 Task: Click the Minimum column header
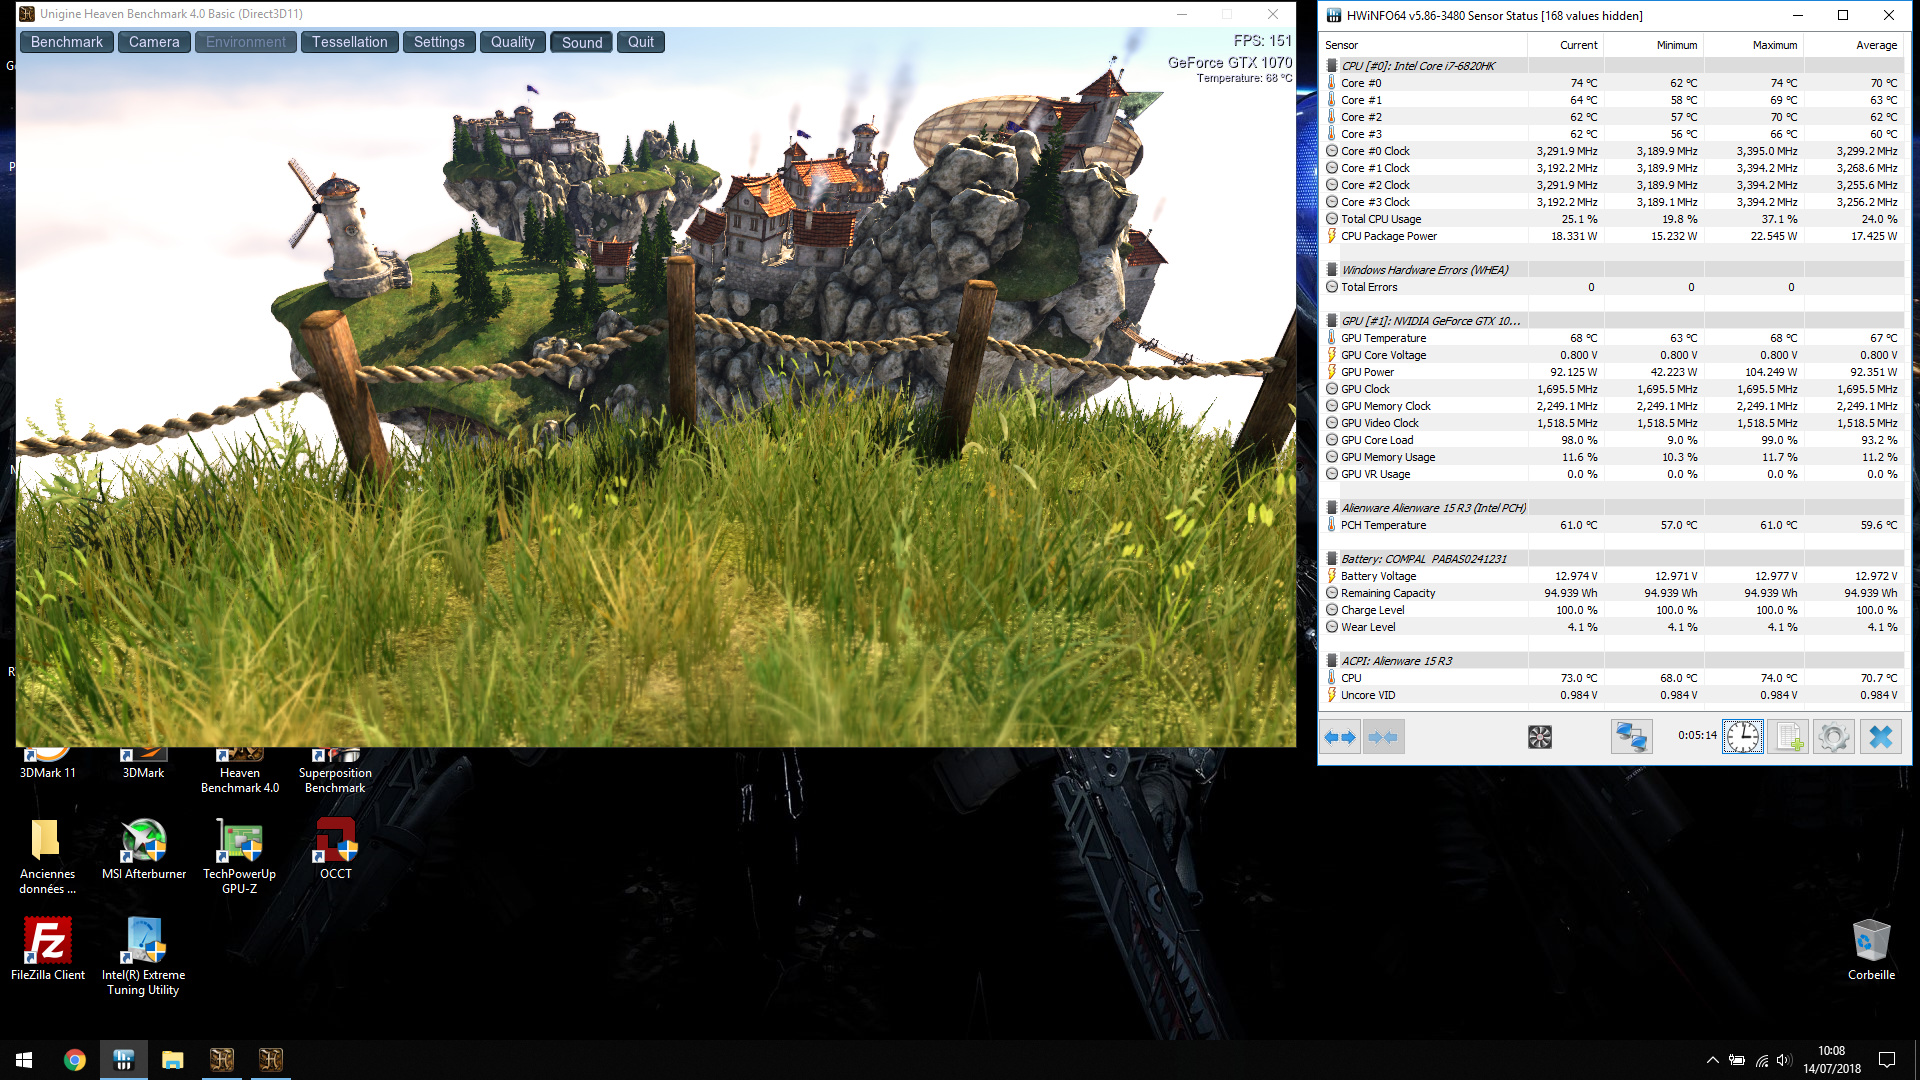click(1654, 45)
